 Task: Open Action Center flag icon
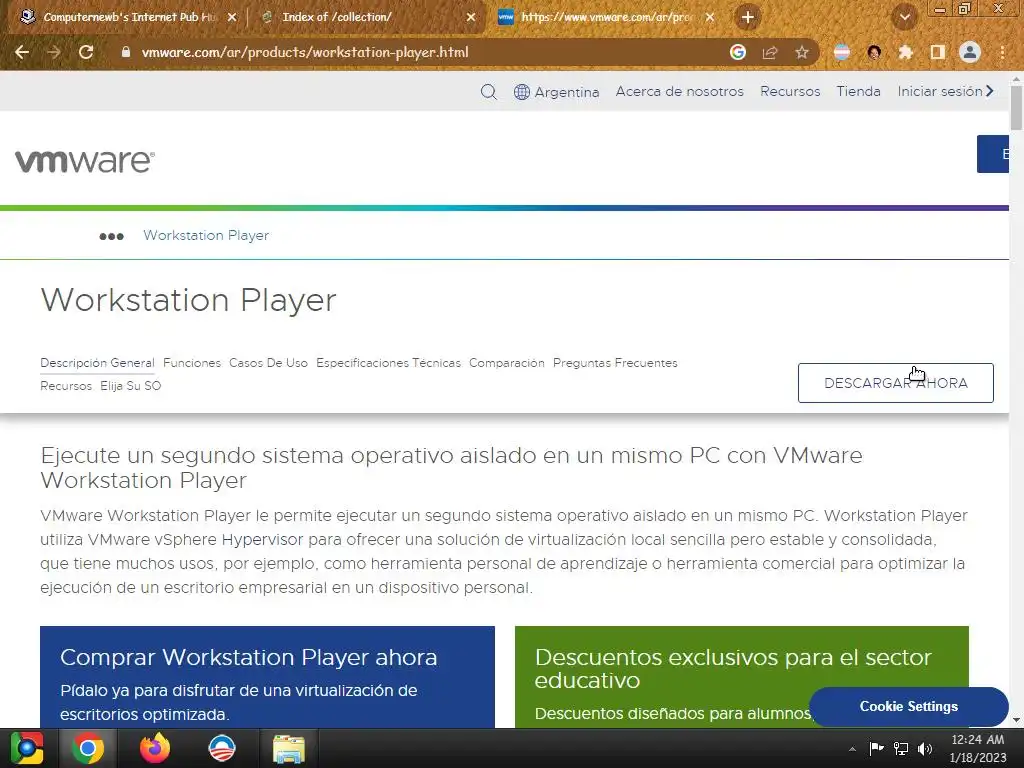(876, 748)
